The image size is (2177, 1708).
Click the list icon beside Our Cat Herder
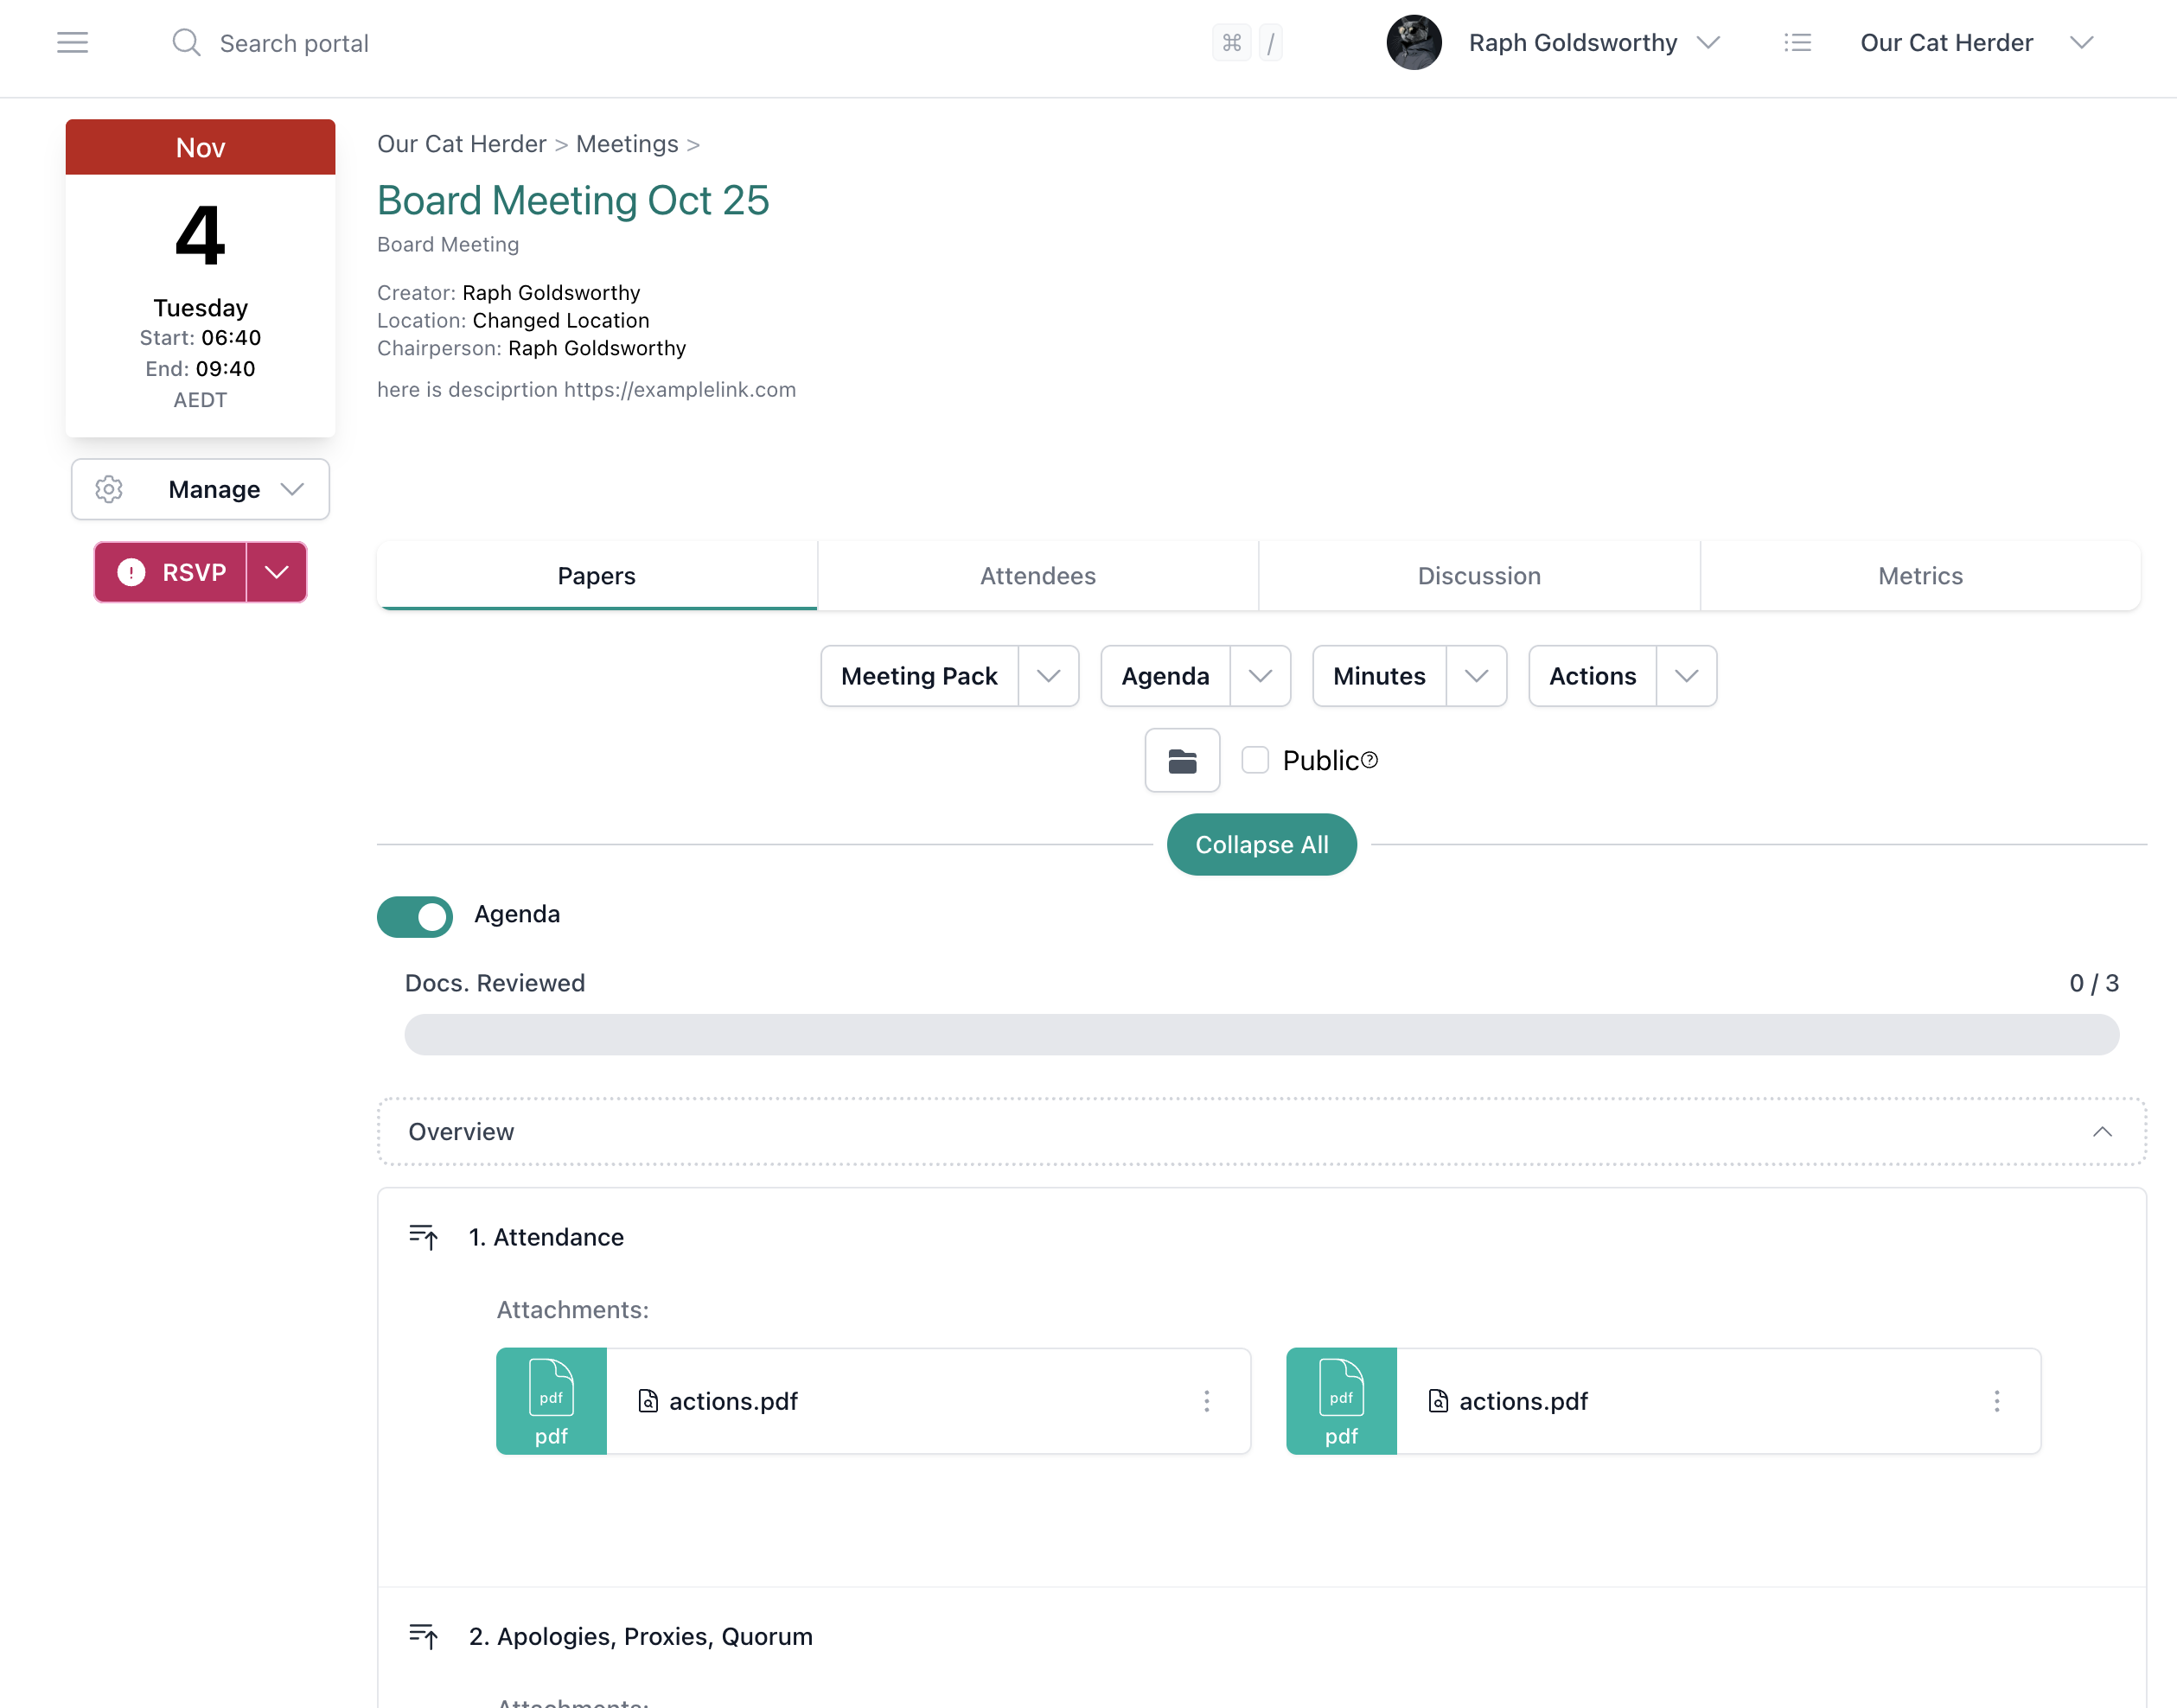pyautogui.click(x=1797, y=42)
